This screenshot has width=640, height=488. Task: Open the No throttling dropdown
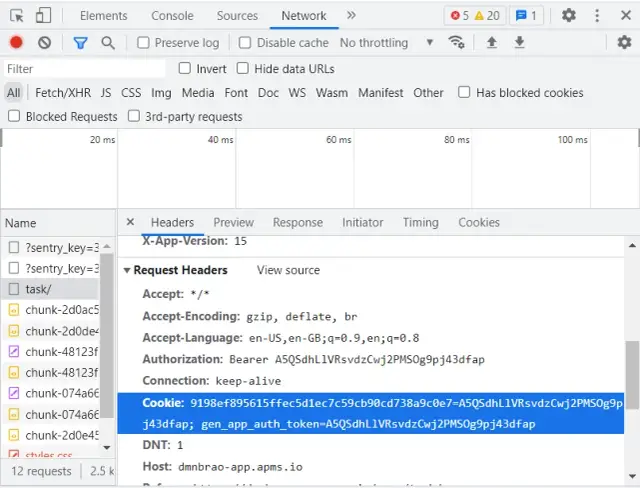pos(386,43)
